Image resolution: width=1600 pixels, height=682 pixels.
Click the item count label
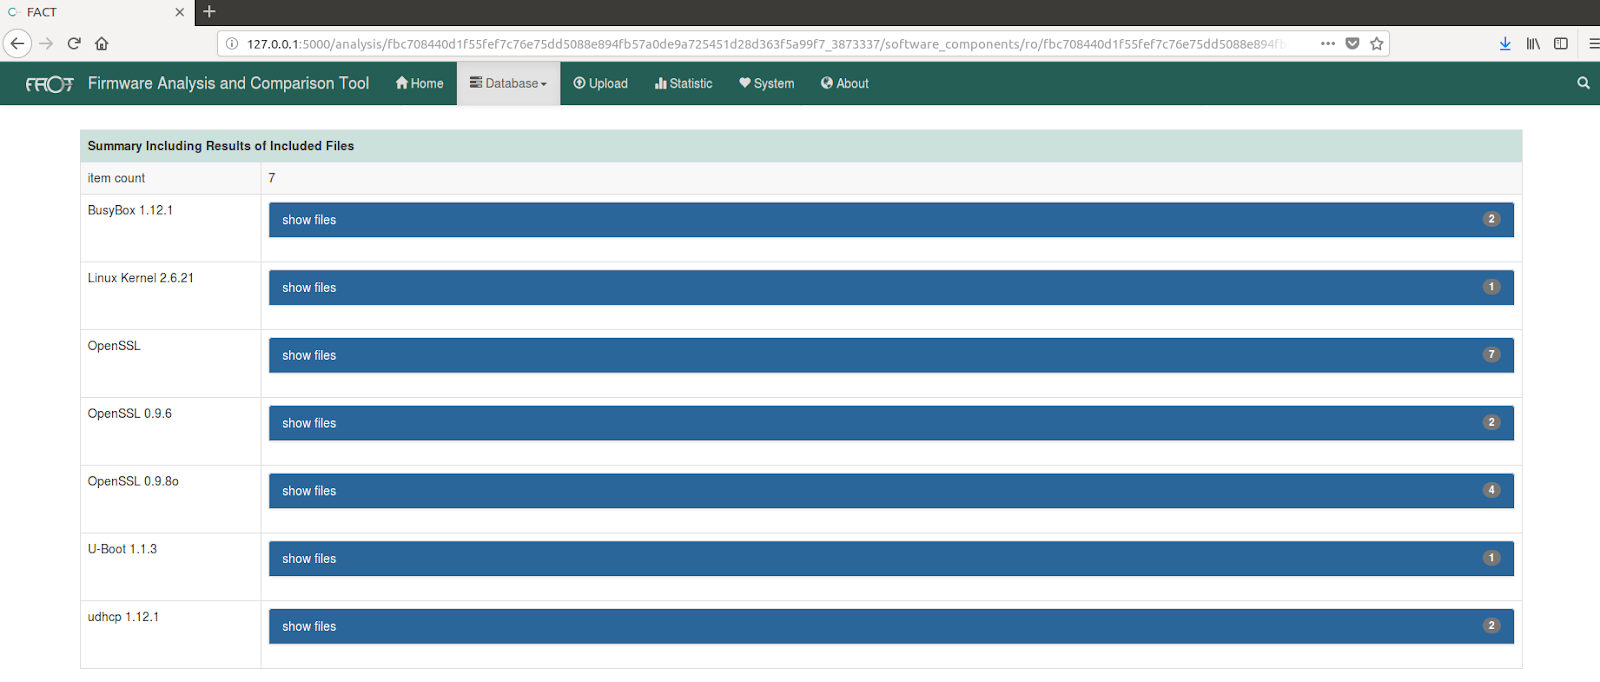116,178
